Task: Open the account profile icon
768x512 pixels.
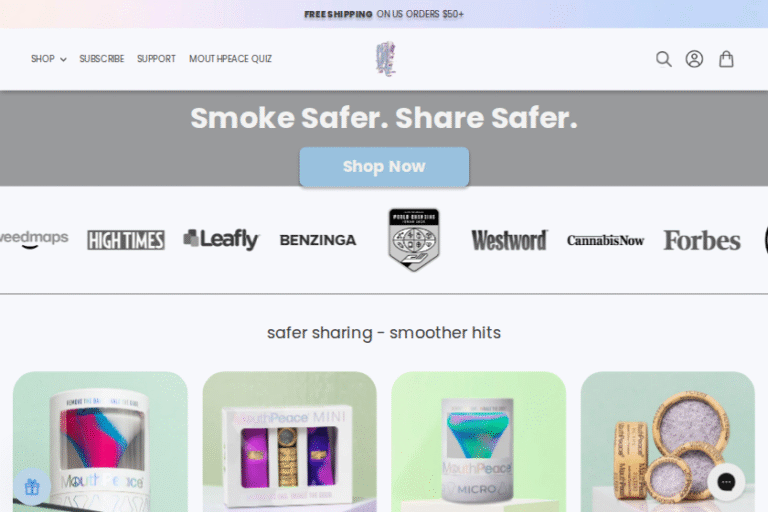Action: pos(694,59)
